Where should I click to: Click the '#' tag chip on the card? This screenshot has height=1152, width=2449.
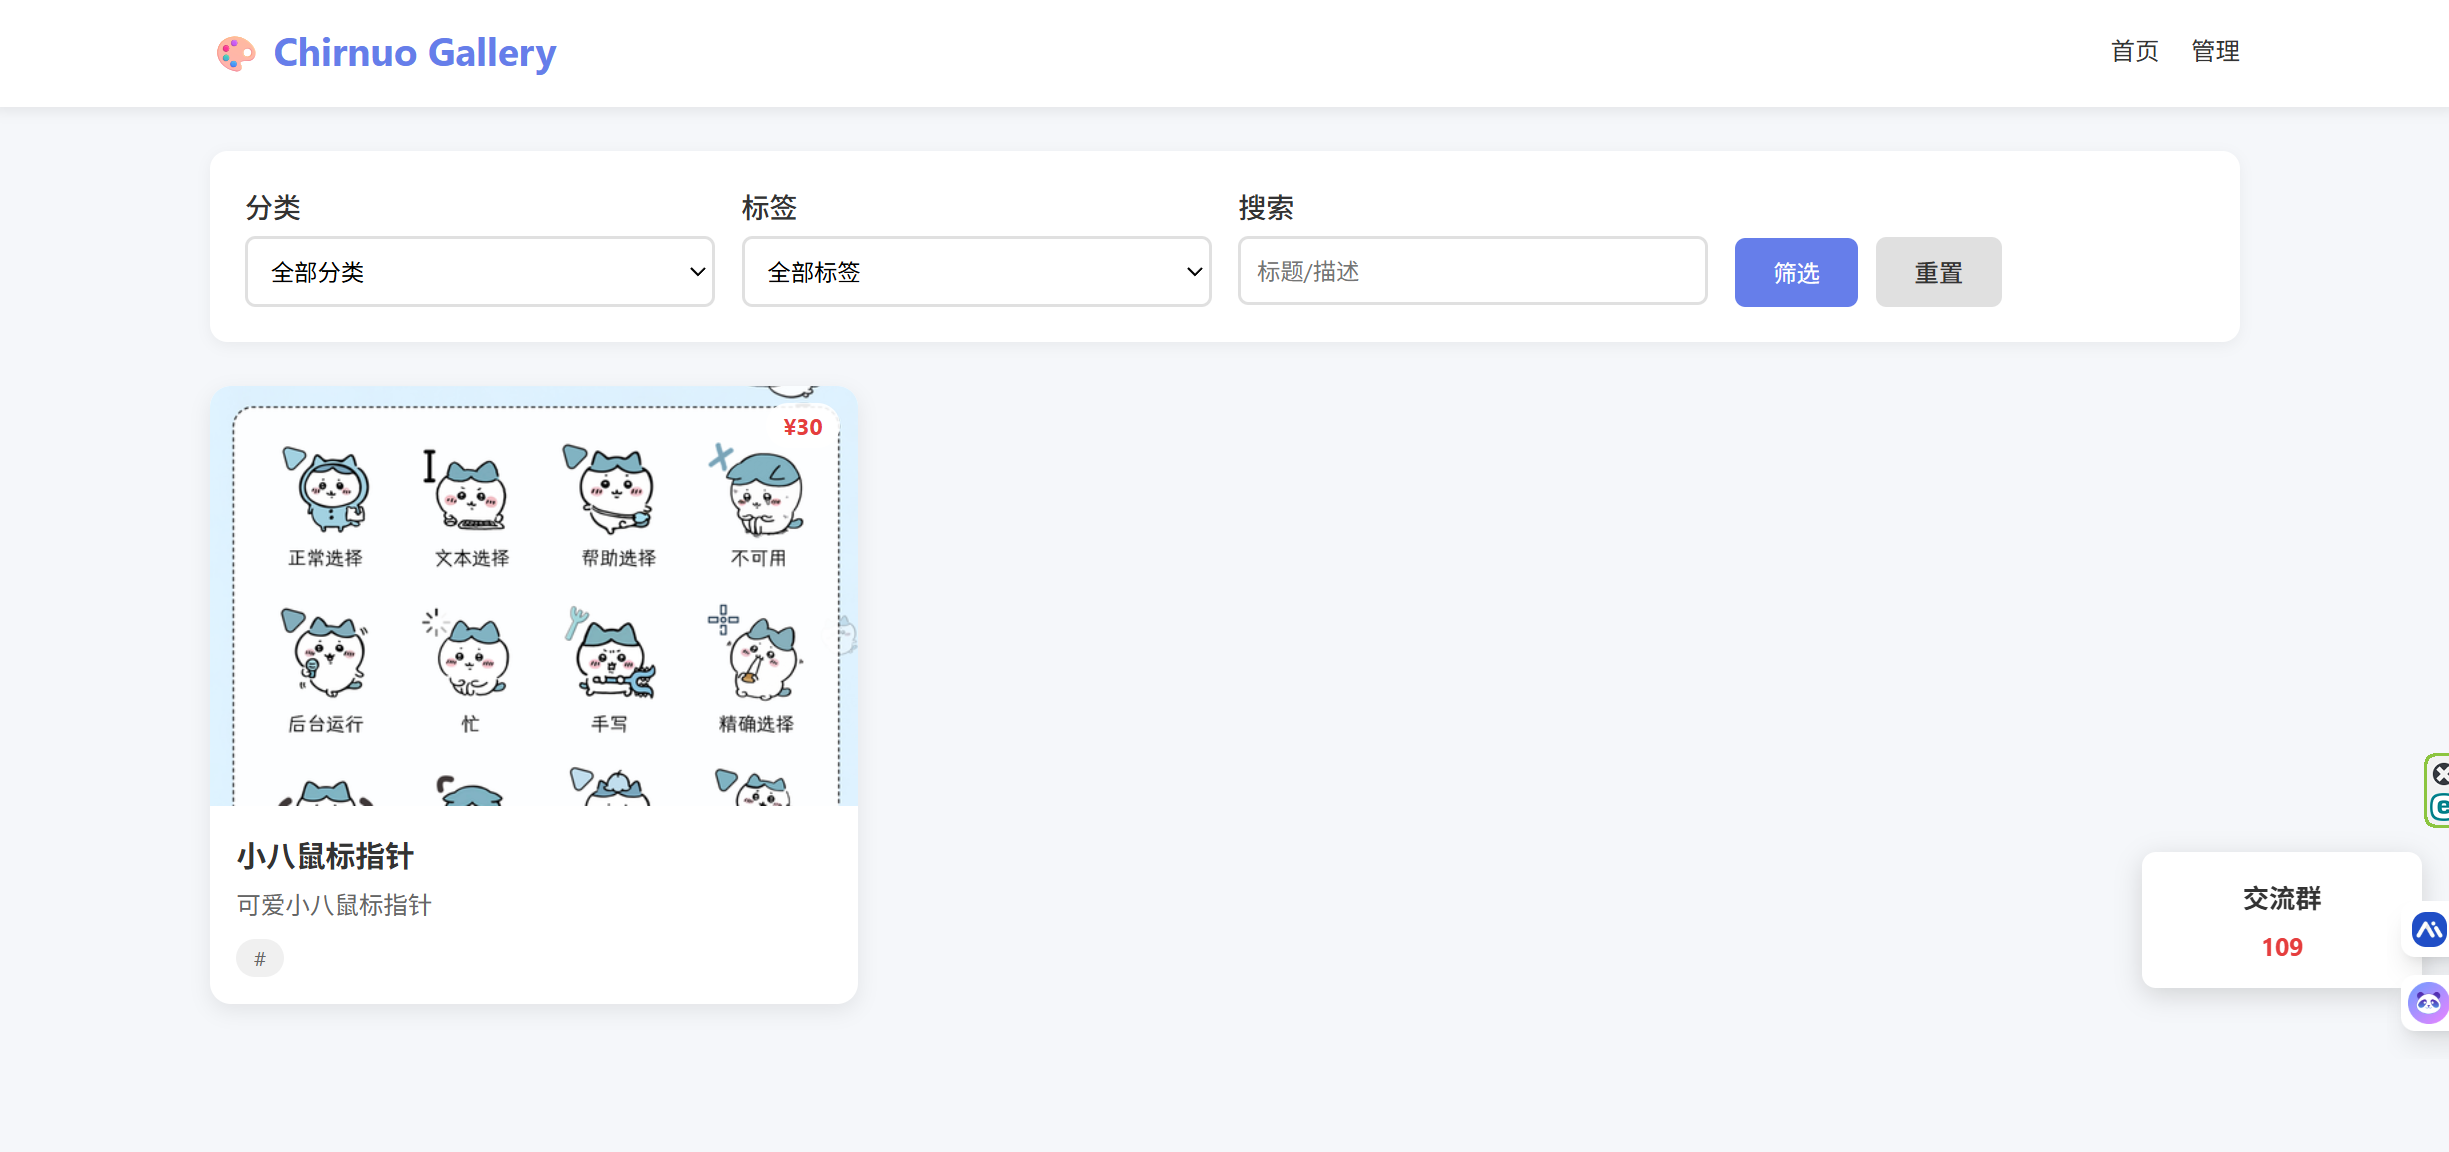pyautogui.click(x=260, y=957)
